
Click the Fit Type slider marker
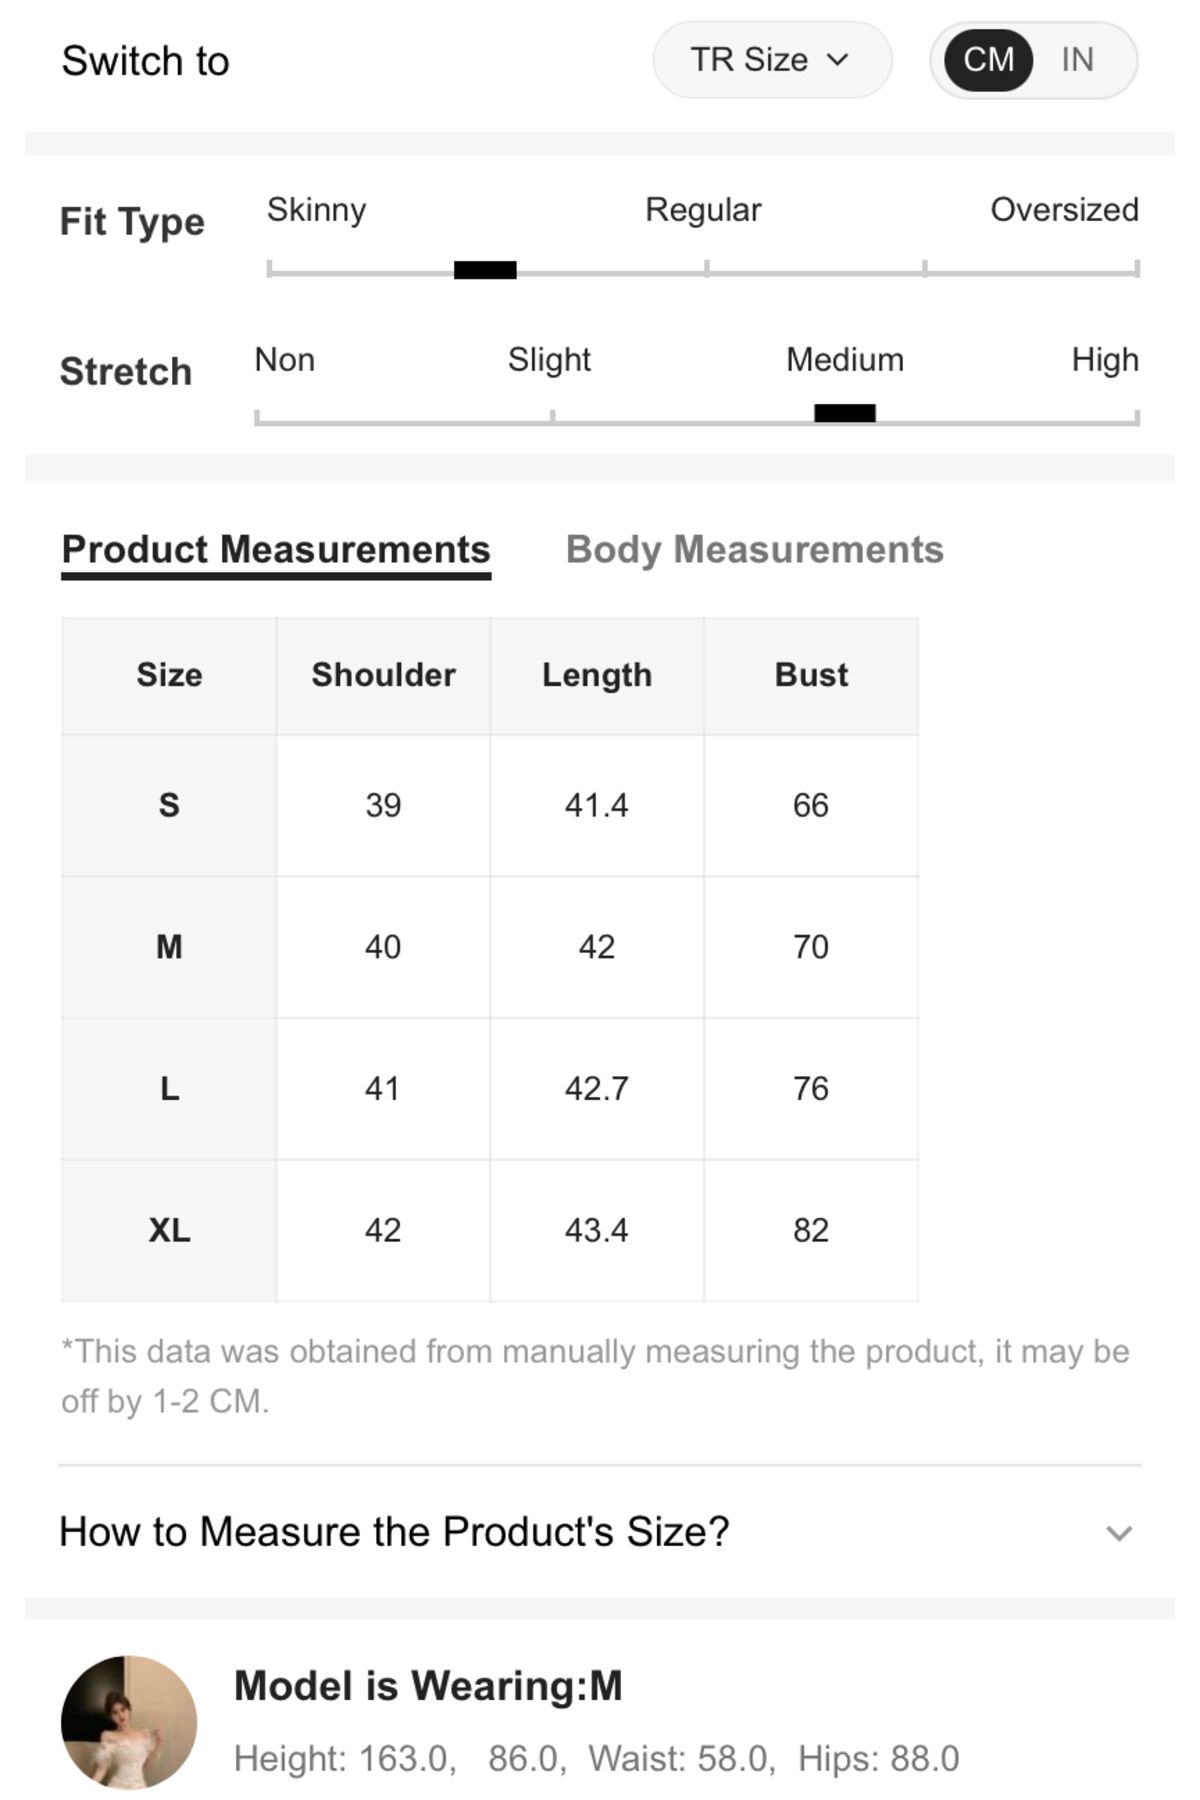[485, 269]
